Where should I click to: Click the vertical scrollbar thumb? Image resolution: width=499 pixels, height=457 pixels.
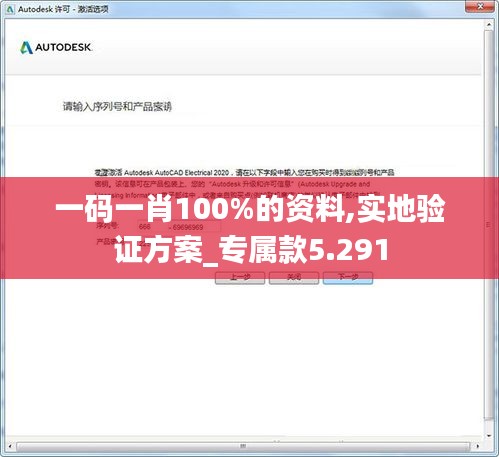[x=489, y=224]
